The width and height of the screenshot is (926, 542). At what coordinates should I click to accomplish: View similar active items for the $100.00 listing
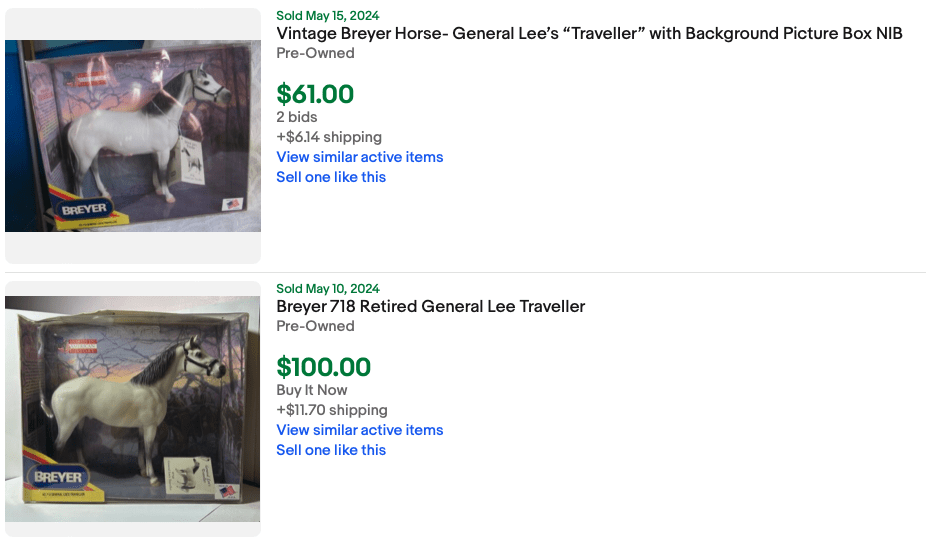(359, 430)
